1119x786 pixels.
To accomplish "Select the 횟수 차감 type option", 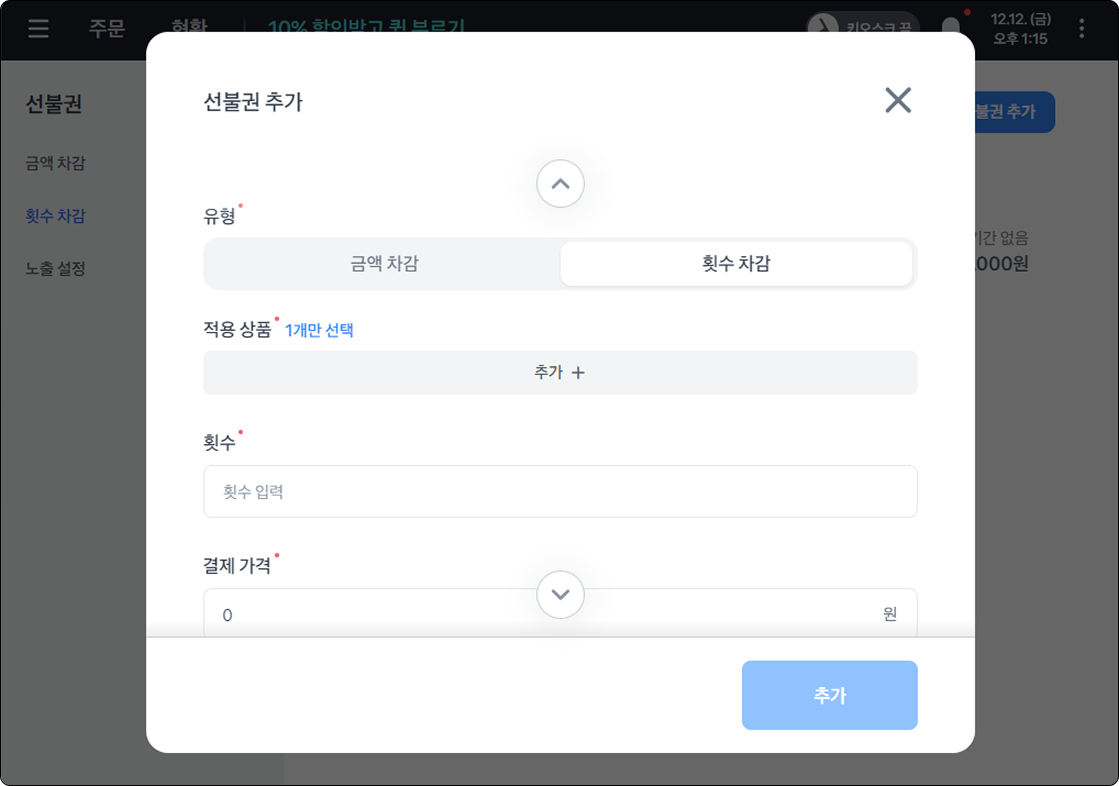I will pos(736,264).
